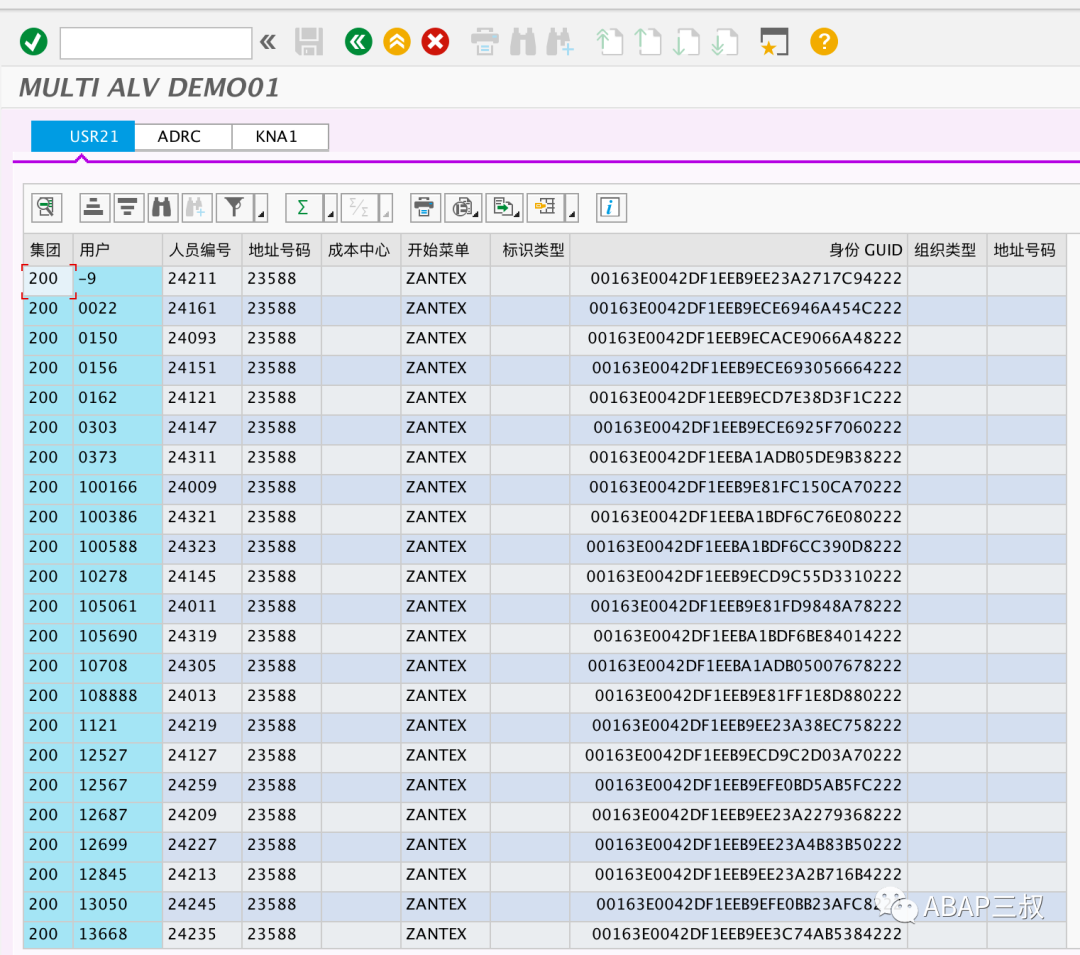This screenshot has width=1080, height=955.
Task: Click personnel number cell 24311
Action: (x=202, y=457)
